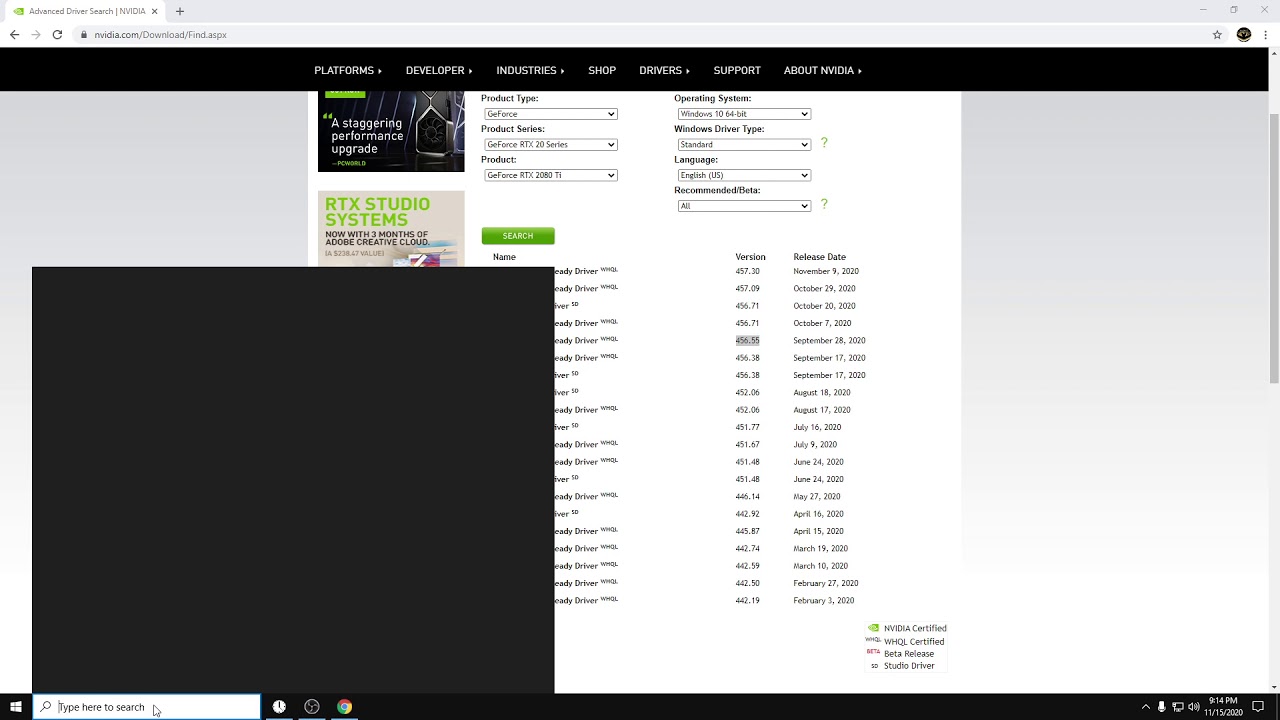
Task: Open the clock app in the taskbar
Action: 279,707
